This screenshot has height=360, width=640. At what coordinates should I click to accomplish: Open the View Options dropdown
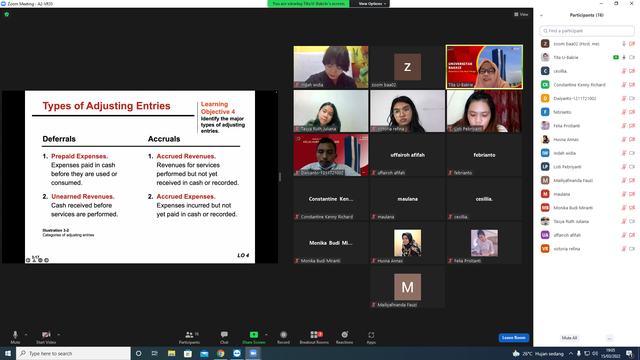(x=372, y=4)
